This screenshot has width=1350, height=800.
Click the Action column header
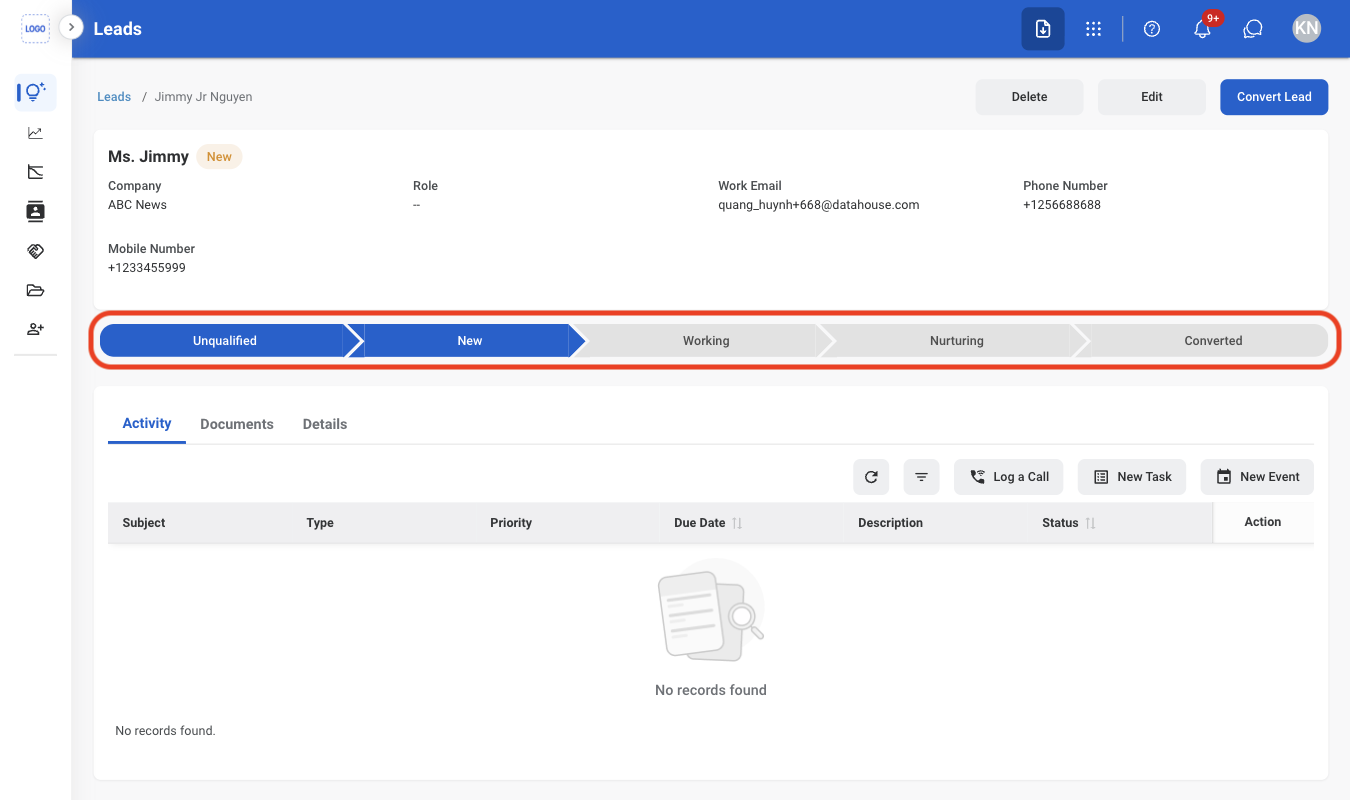click(1263, 522)
